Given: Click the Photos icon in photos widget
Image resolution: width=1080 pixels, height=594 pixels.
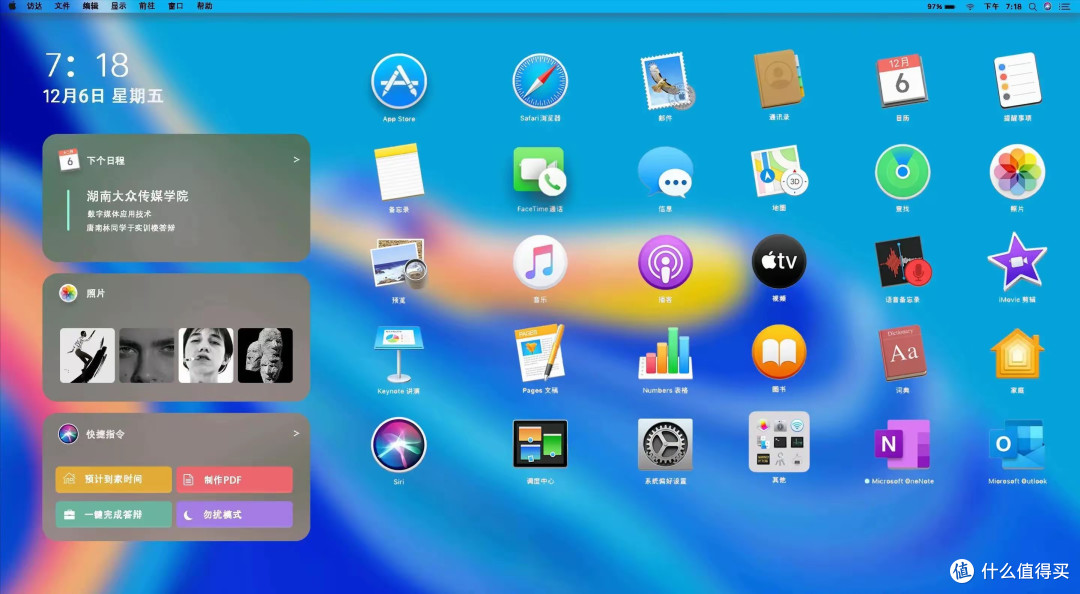Looking at the screenshot, I should 68,293.
